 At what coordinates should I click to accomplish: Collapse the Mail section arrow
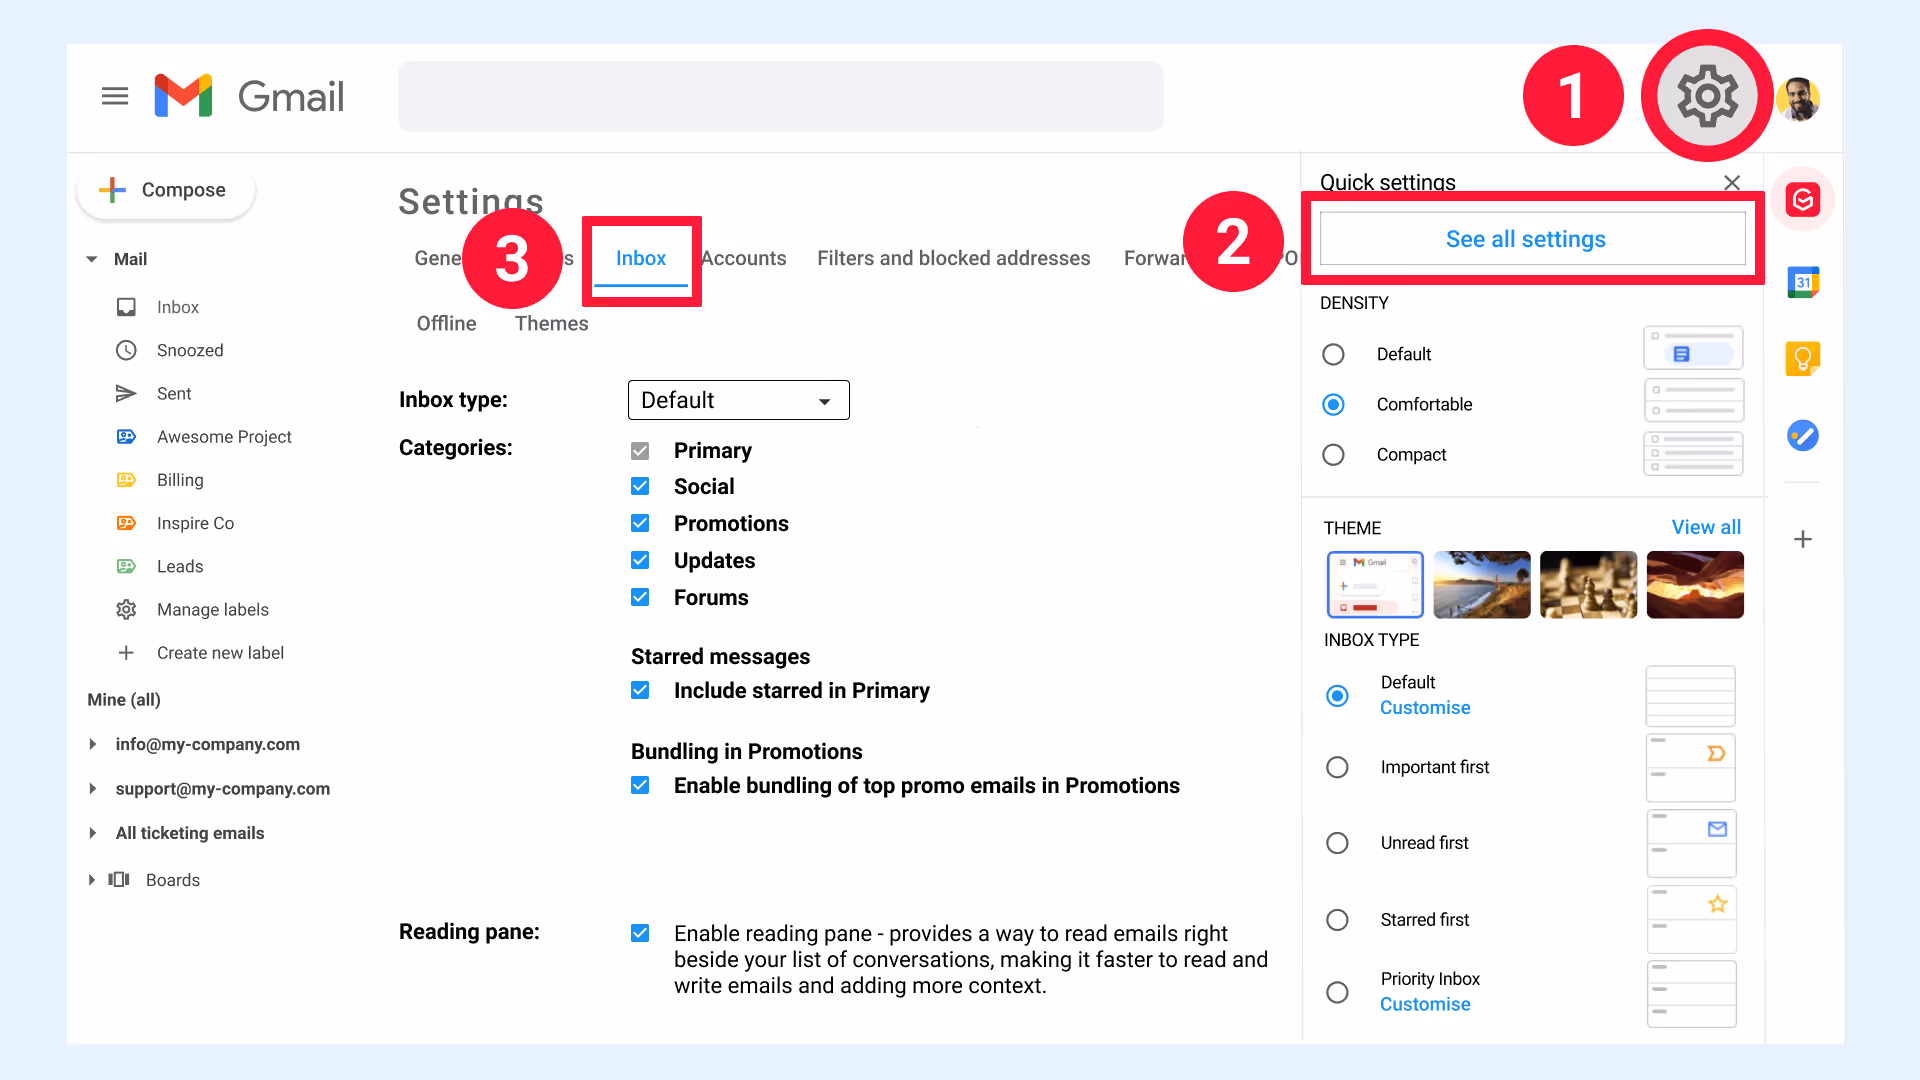[x=92, y=259]
